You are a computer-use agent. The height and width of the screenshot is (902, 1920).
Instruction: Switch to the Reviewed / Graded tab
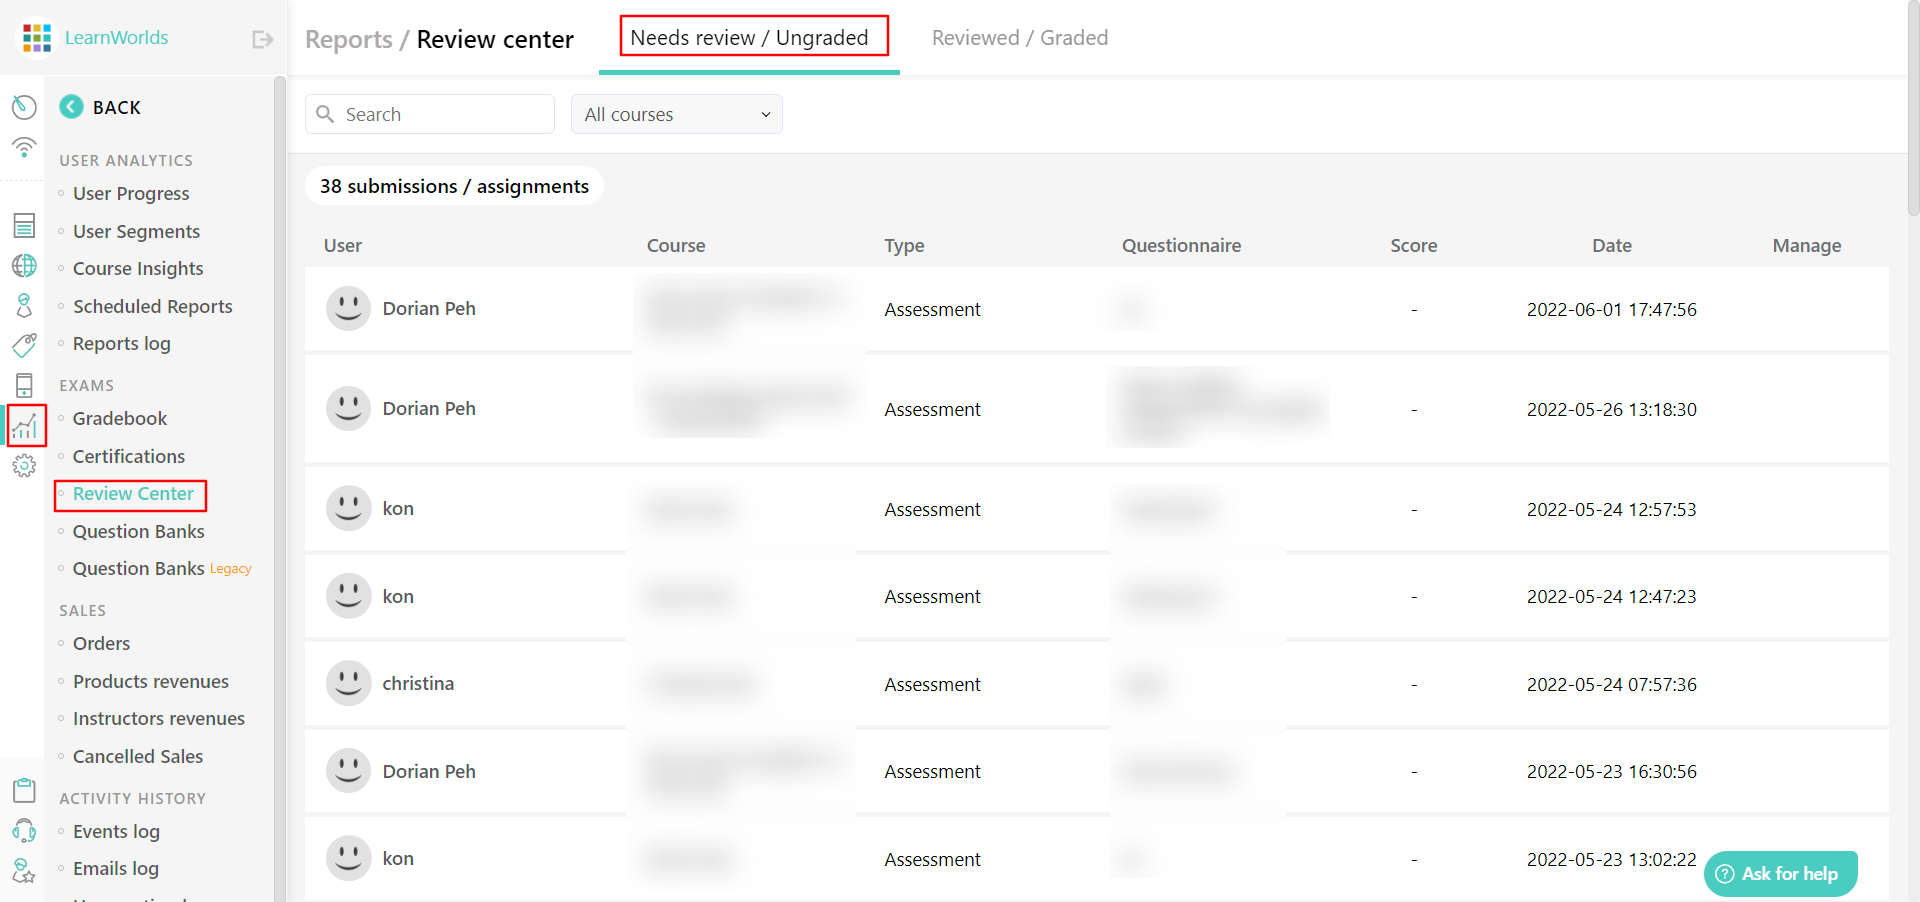pyautogui.click(x=1019, y=37)
